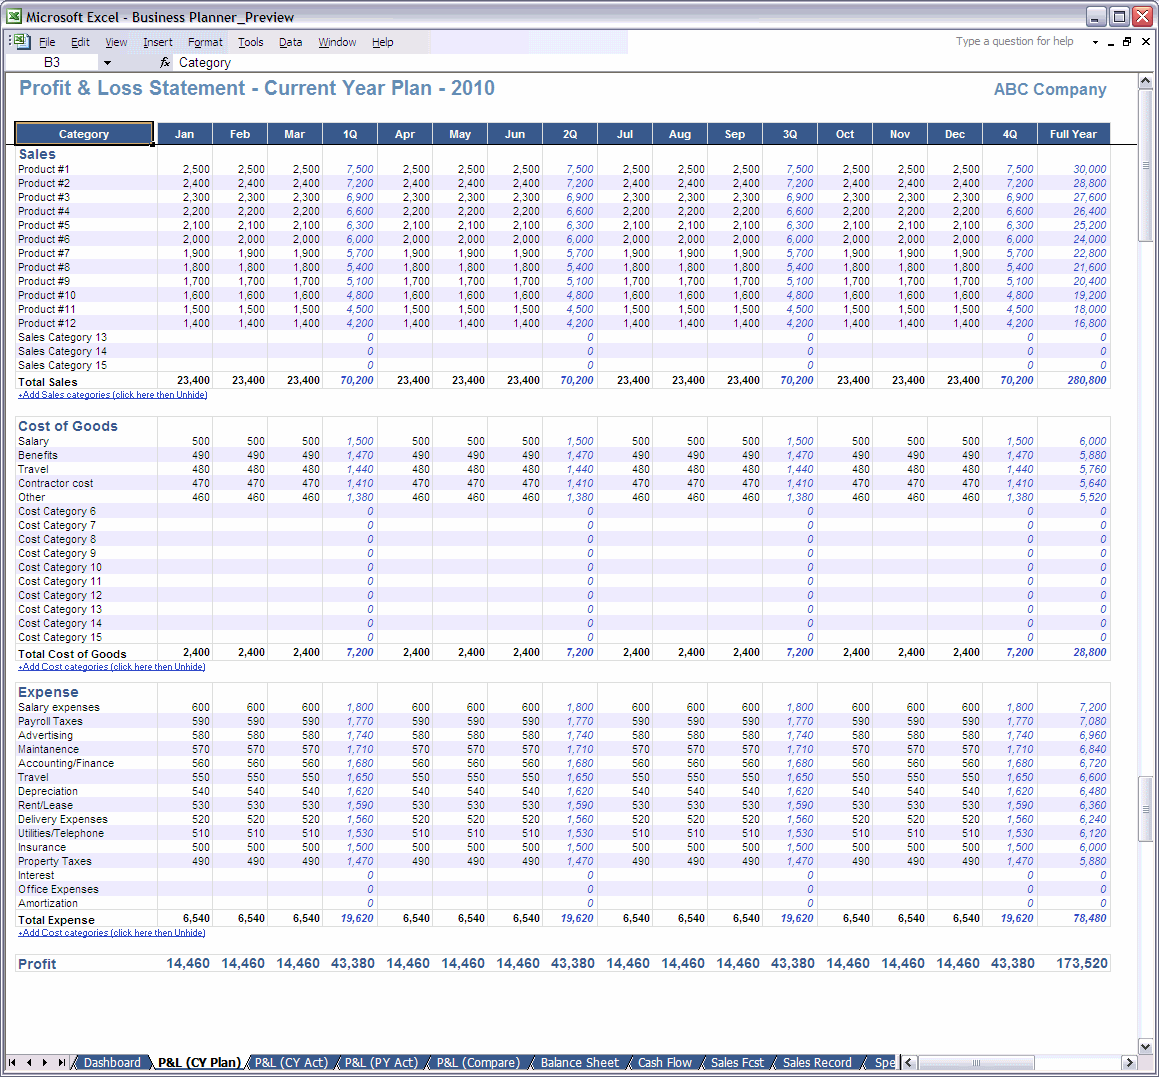Select the Total Sales row label
1159x1079 pixels.
pos(47,382)
